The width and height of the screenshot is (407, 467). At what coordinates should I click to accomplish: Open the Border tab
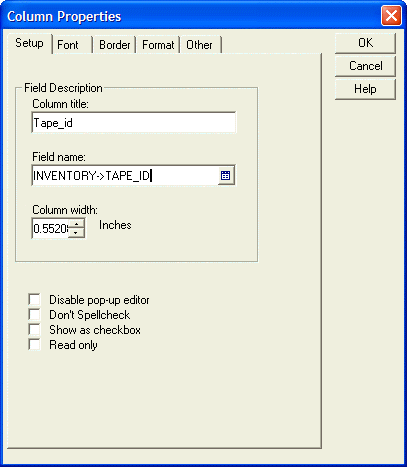click(x=114, y=45)
